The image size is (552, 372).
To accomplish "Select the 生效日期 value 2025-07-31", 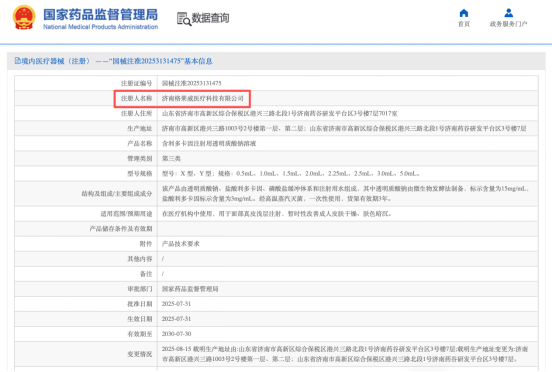I will click(x=176, y=319).
